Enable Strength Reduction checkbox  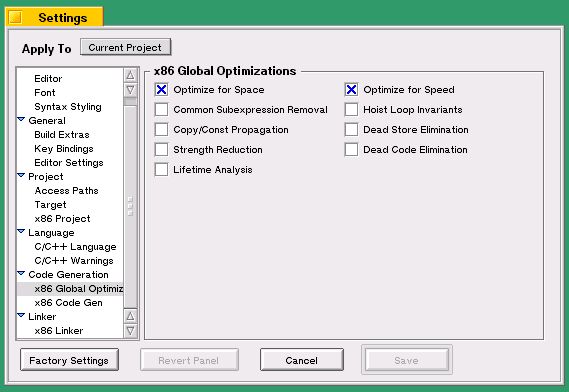[x=161, y=149]
